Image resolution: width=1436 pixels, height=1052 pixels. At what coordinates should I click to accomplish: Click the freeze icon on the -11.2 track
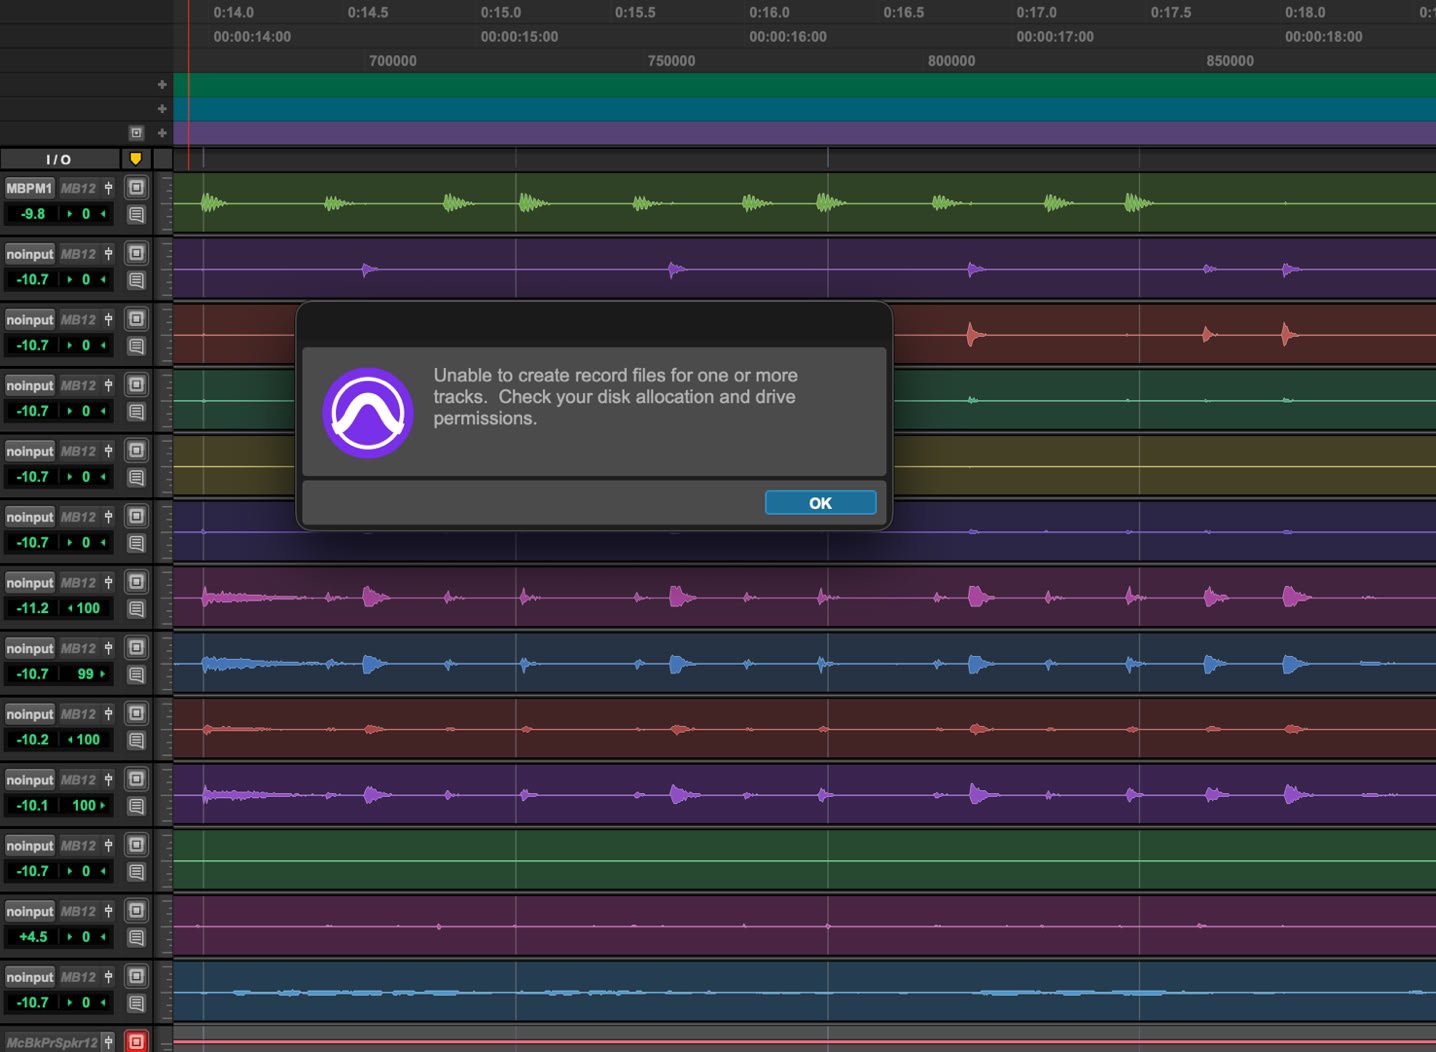click(137, 582)
